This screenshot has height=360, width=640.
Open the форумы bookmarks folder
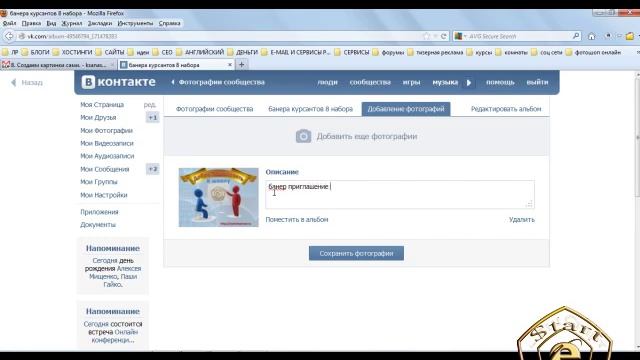[x=388, y=52]
